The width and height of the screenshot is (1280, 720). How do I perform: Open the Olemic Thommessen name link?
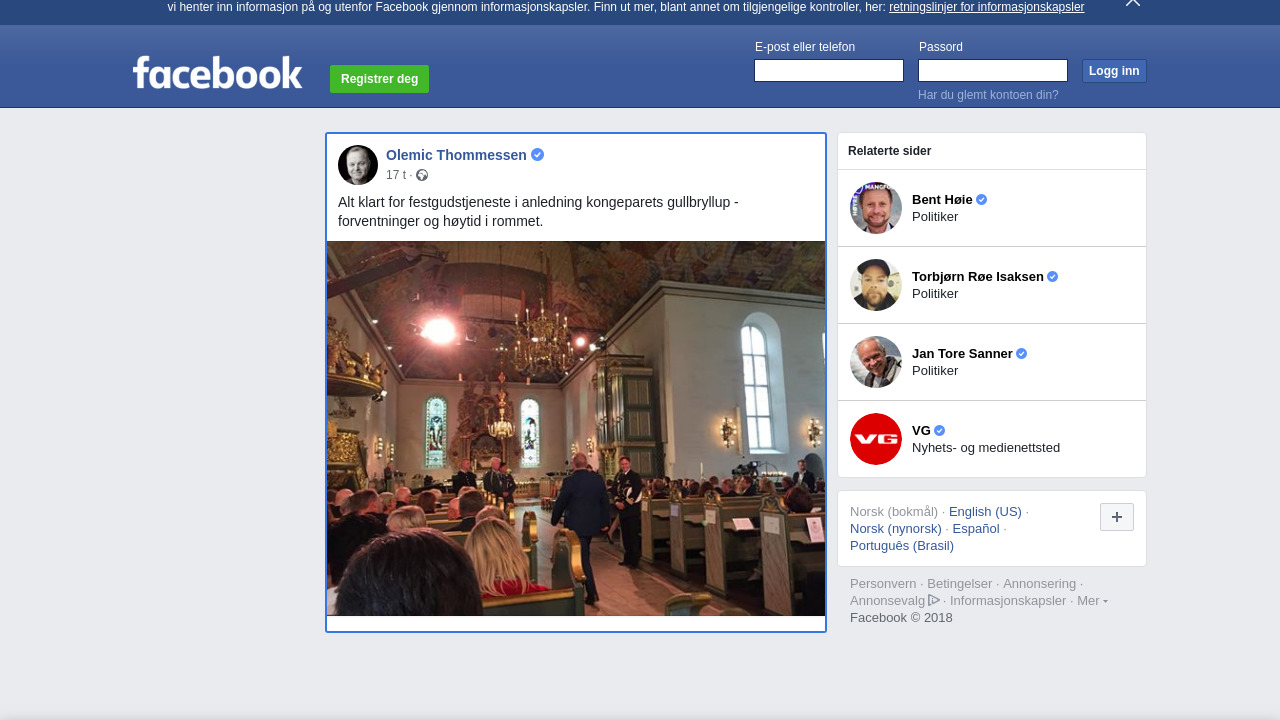point(456,155)
